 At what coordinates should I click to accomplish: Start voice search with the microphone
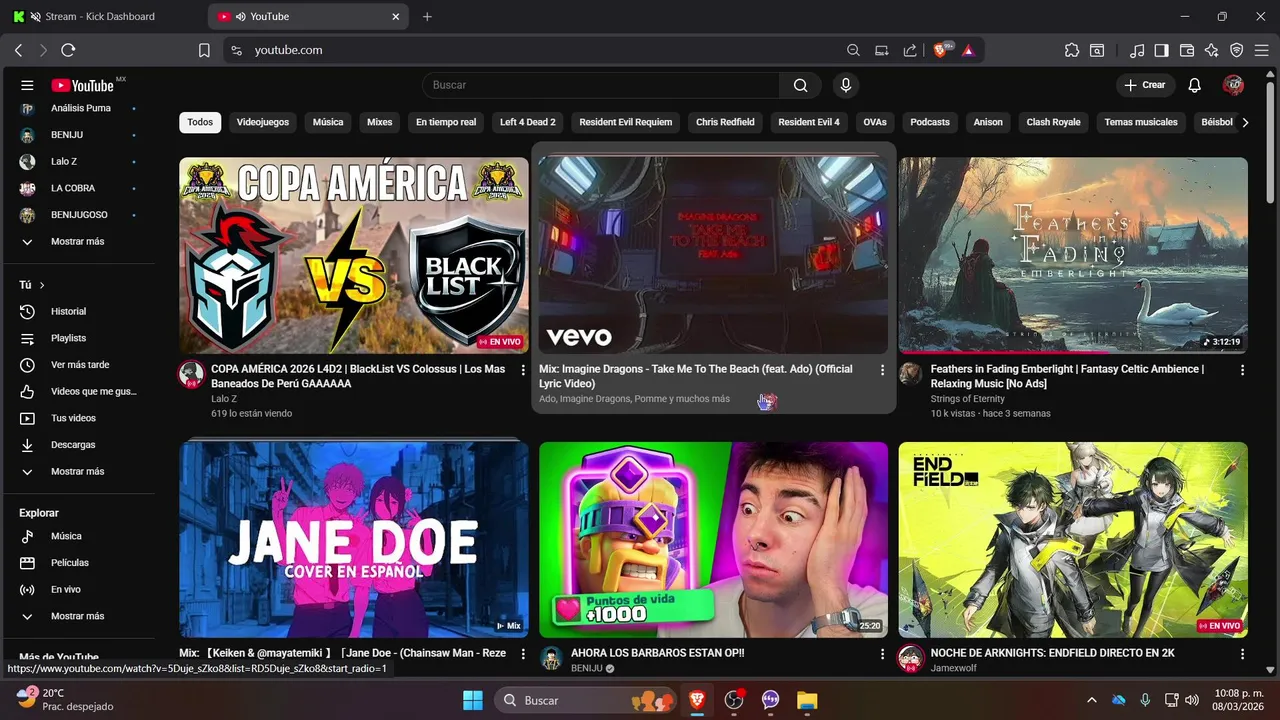845,86
